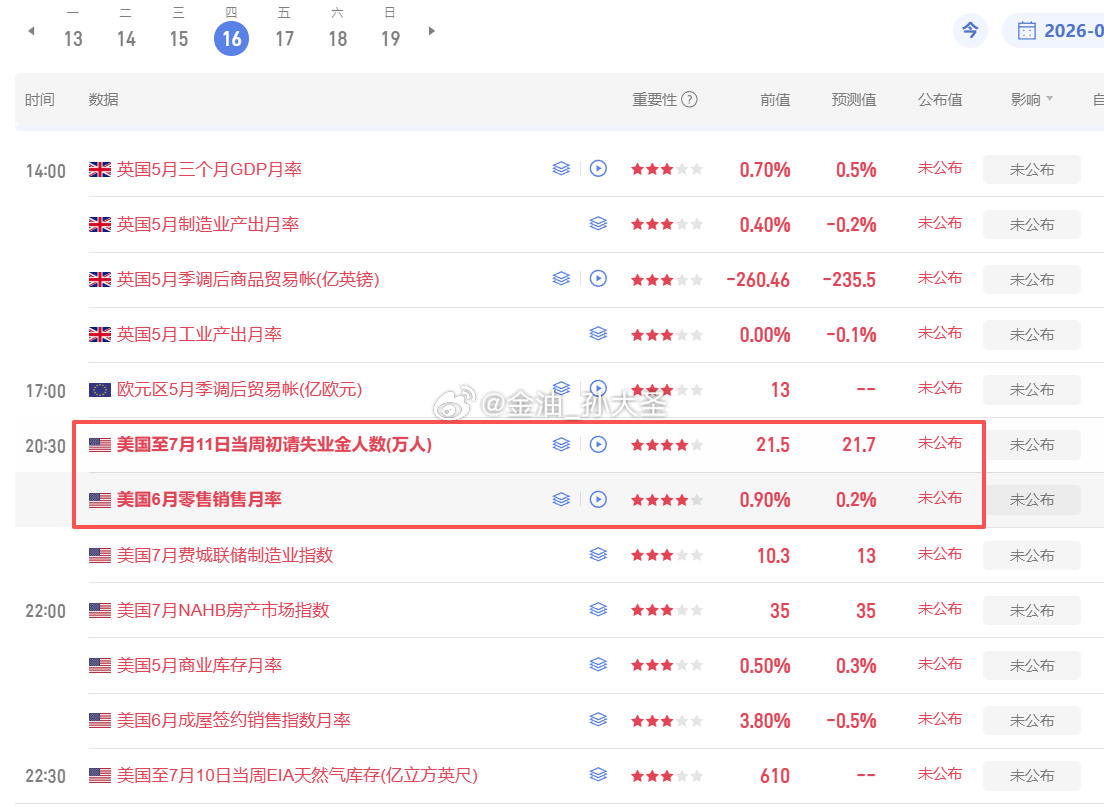Click 未公布 impact button for 英国GDP月率

tap(1031, 170)
